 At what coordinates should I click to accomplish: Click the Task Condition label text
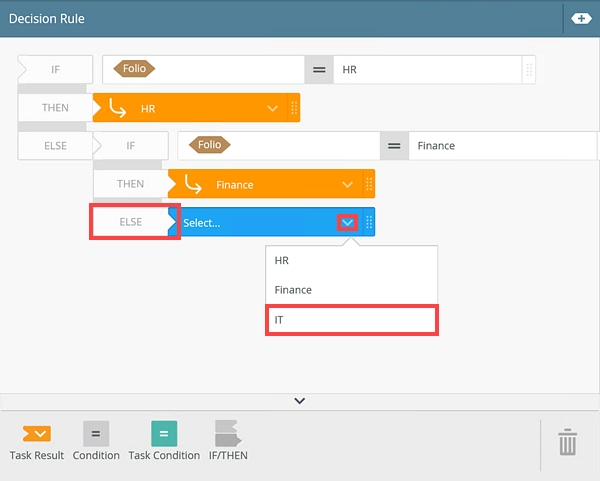pyautogui.click(x=164, y=455)
